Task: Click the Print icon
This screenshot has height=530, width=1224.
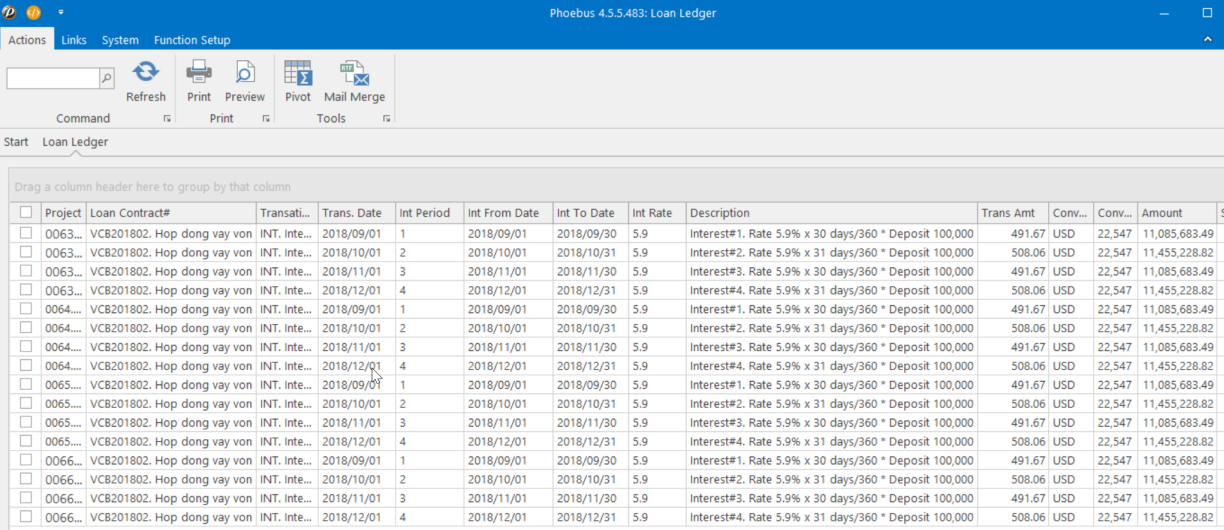Action: point(199,72)
